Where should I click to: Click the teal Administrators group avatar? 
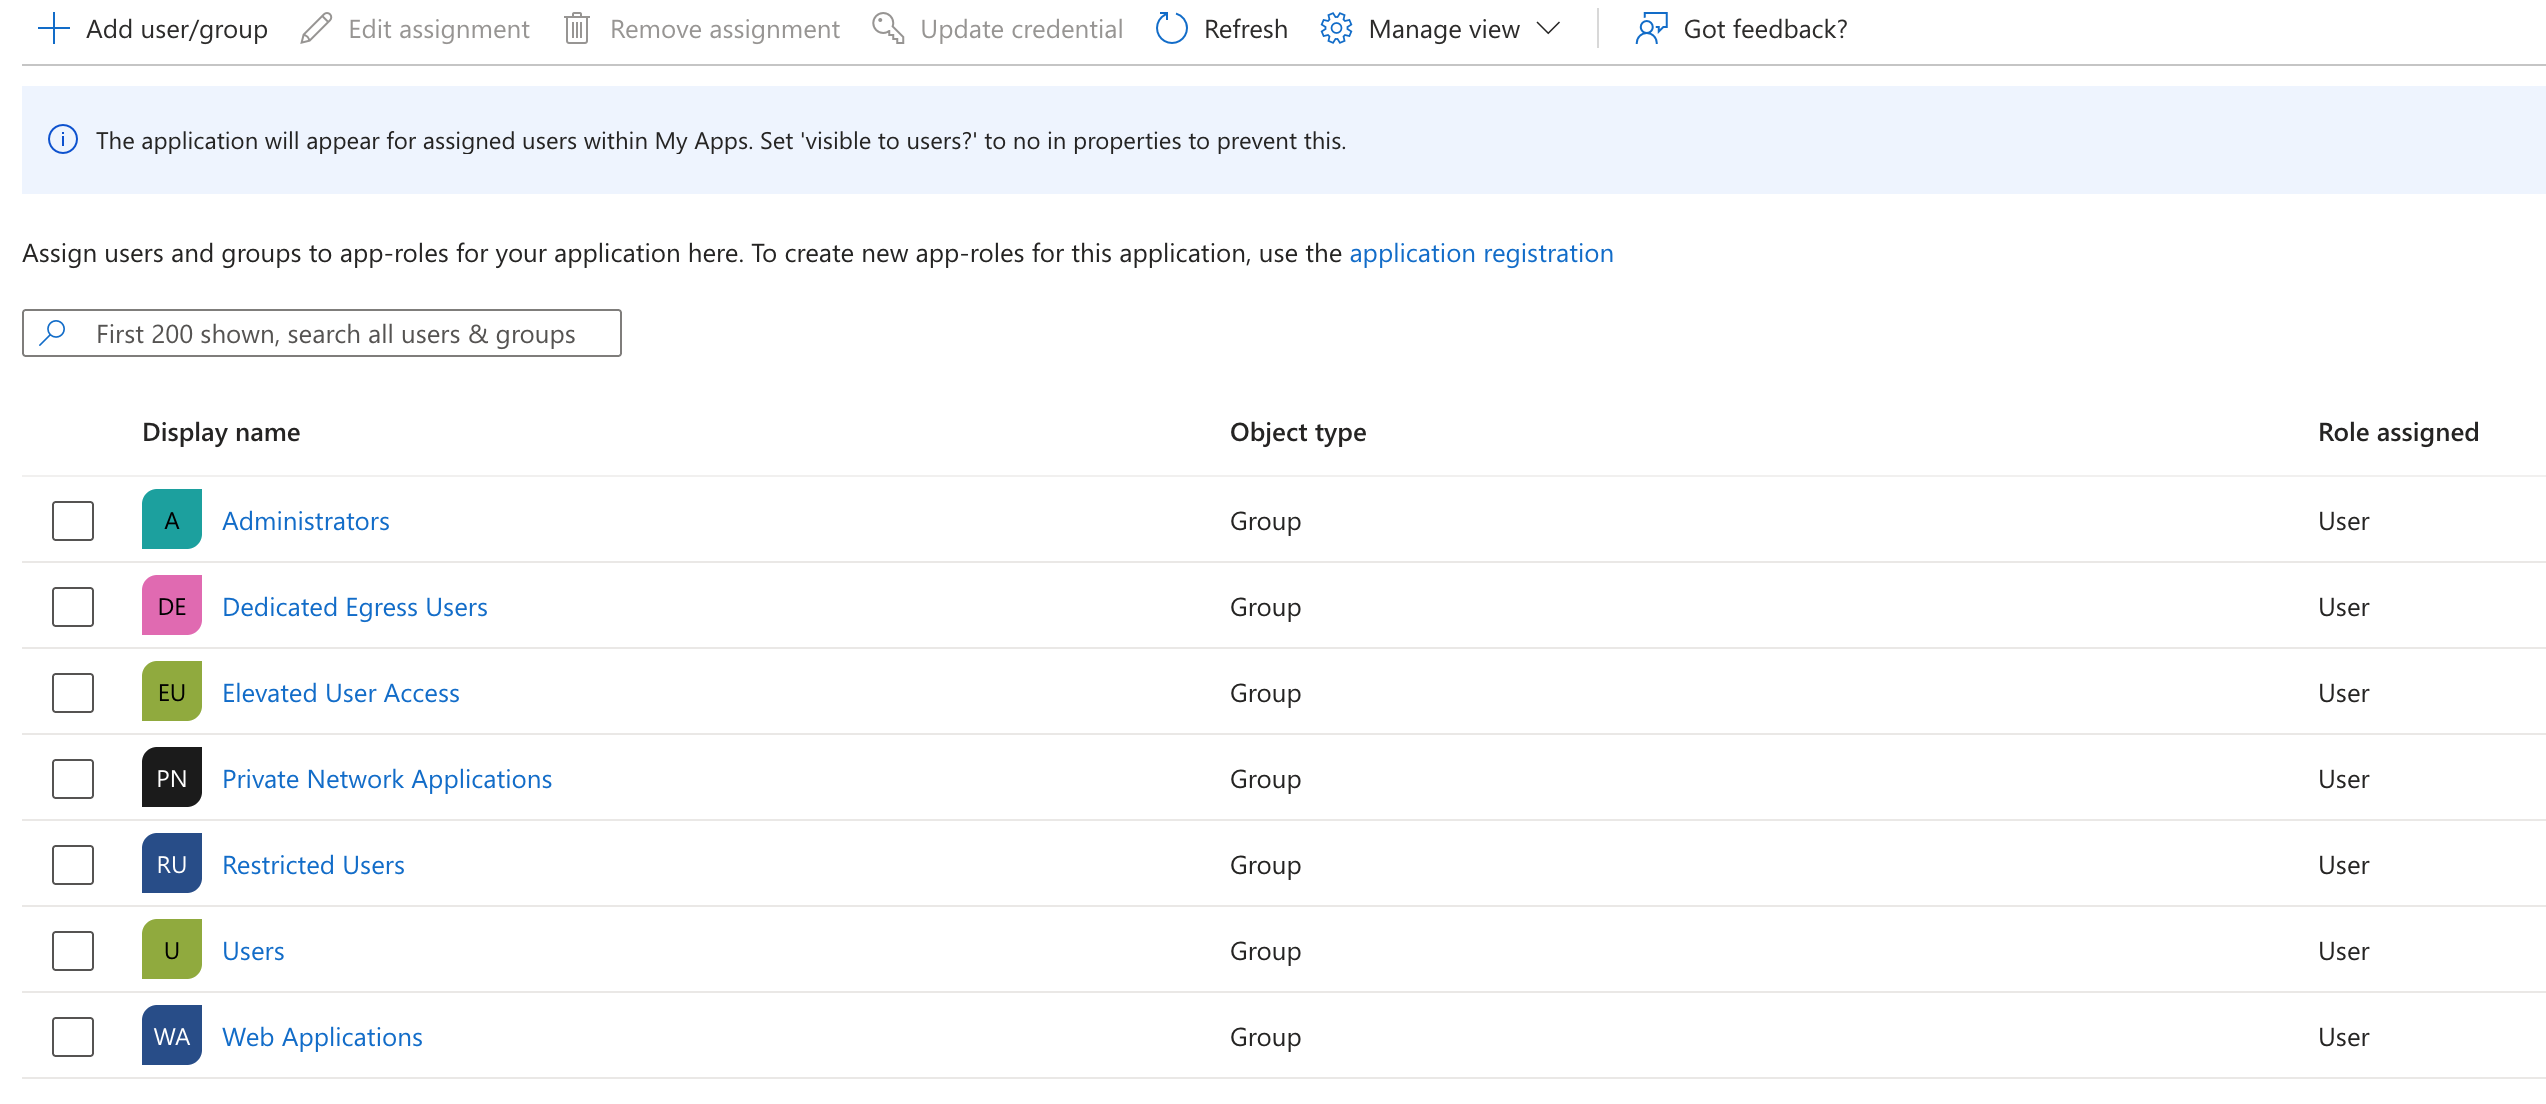click(x=172, y=520)
